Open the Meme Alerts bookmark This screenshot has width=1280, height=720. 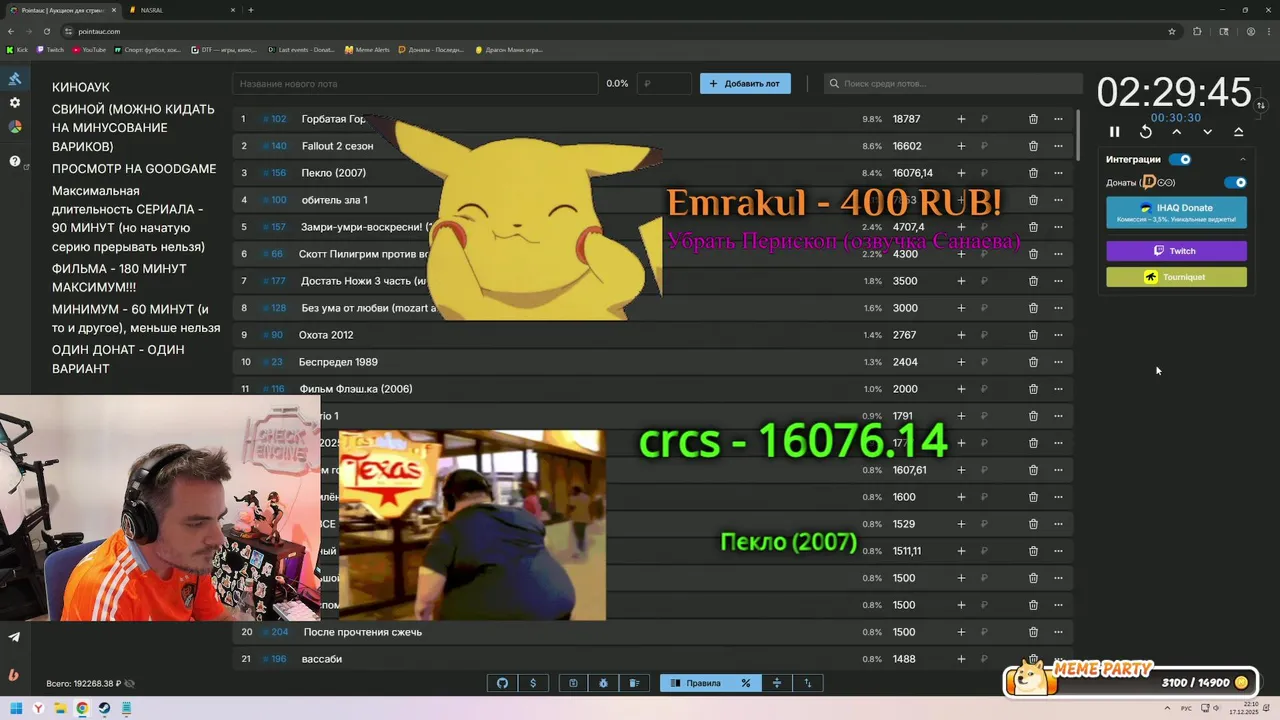coord(367,49)
